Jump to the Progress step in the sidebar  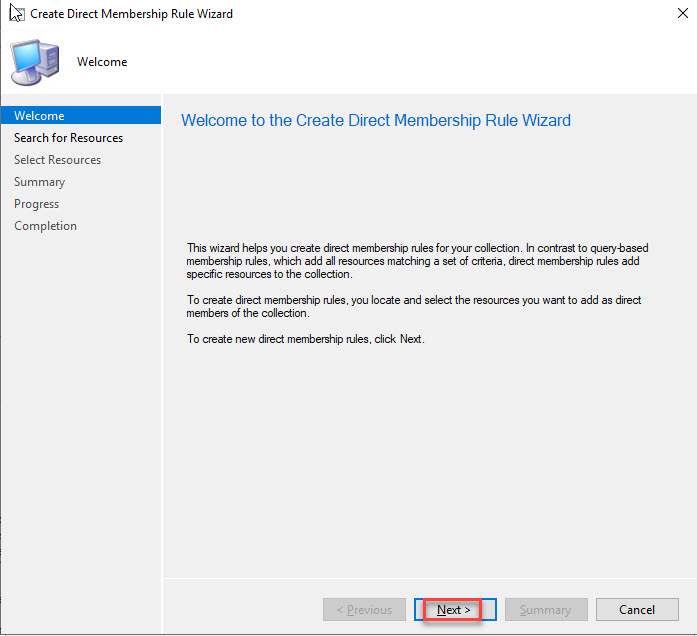(x=36, y=204)
